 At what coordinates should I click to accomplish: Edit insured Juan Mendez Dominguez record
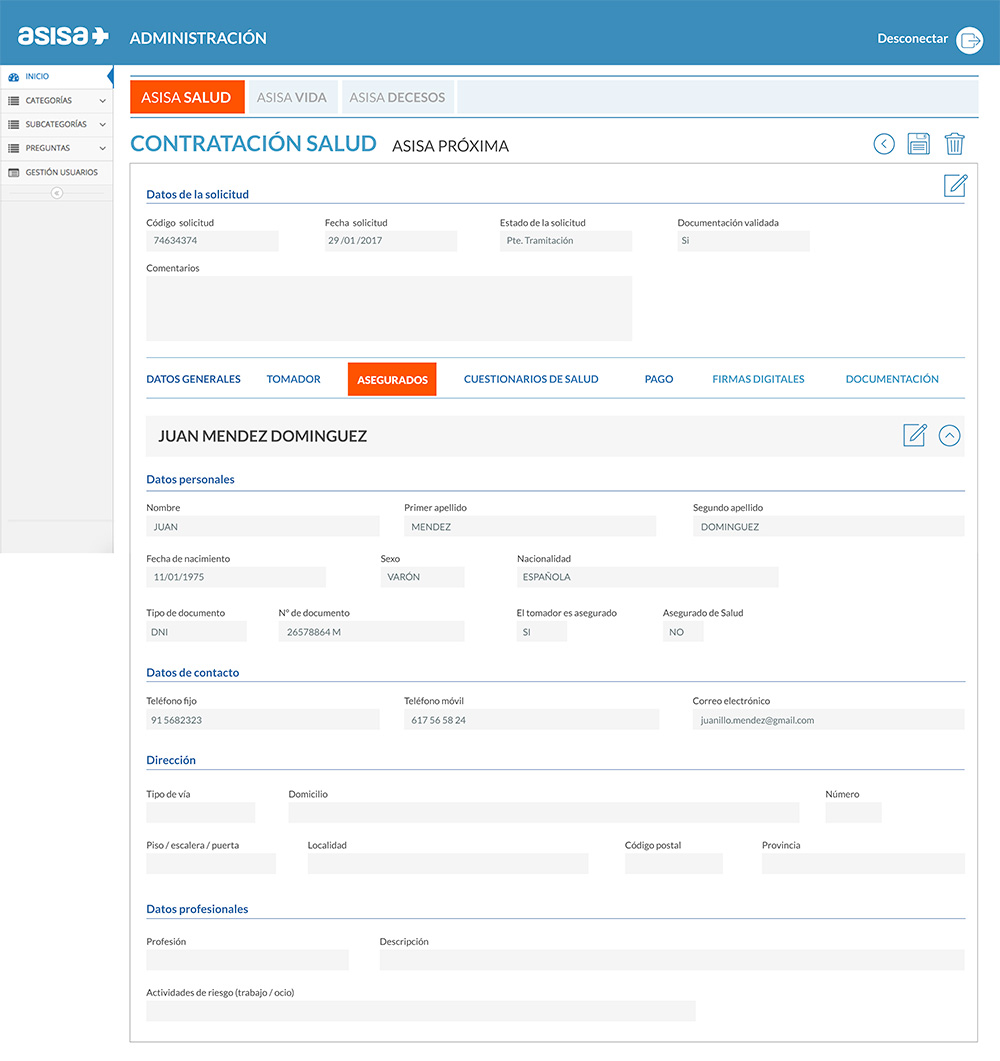click(914, 435)
